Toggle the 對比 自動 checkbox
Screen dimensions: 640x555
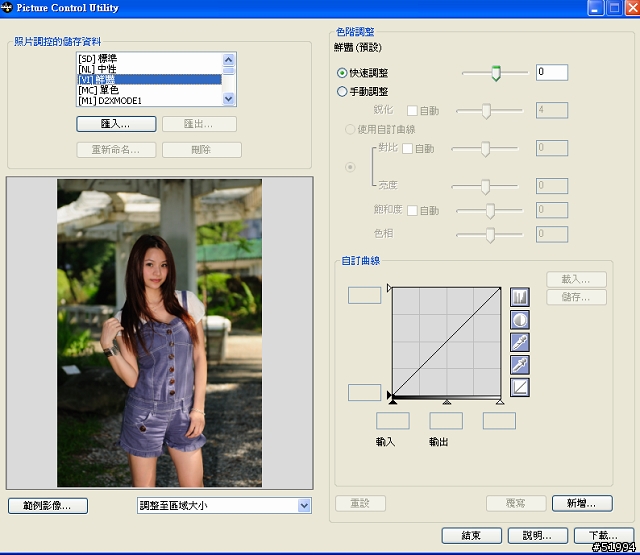[x=407, y=149]
